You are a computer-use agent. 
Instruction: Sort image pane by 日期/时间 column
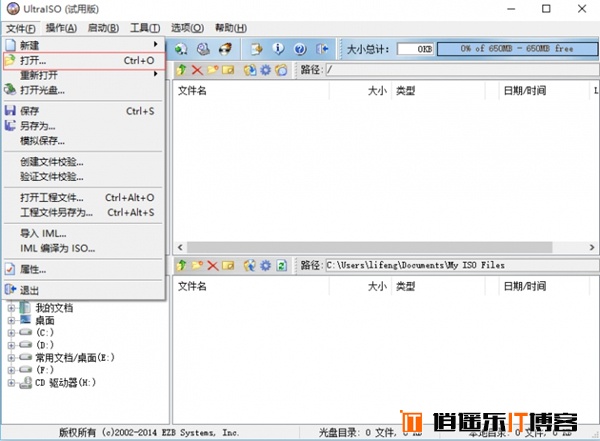[x=544, y=91]
